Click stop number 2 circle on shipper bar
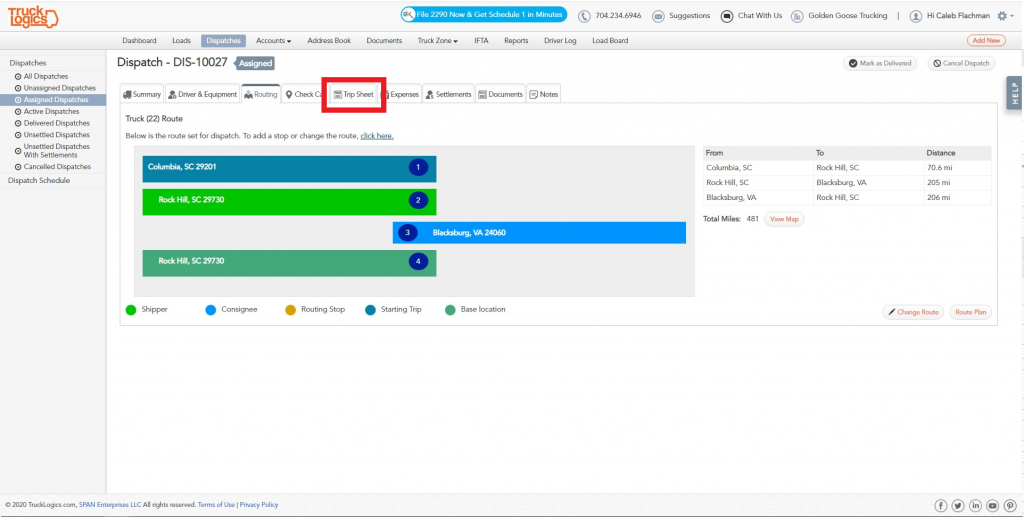The height and width of the screenshot is (517, 1024). tap(418, 200)
